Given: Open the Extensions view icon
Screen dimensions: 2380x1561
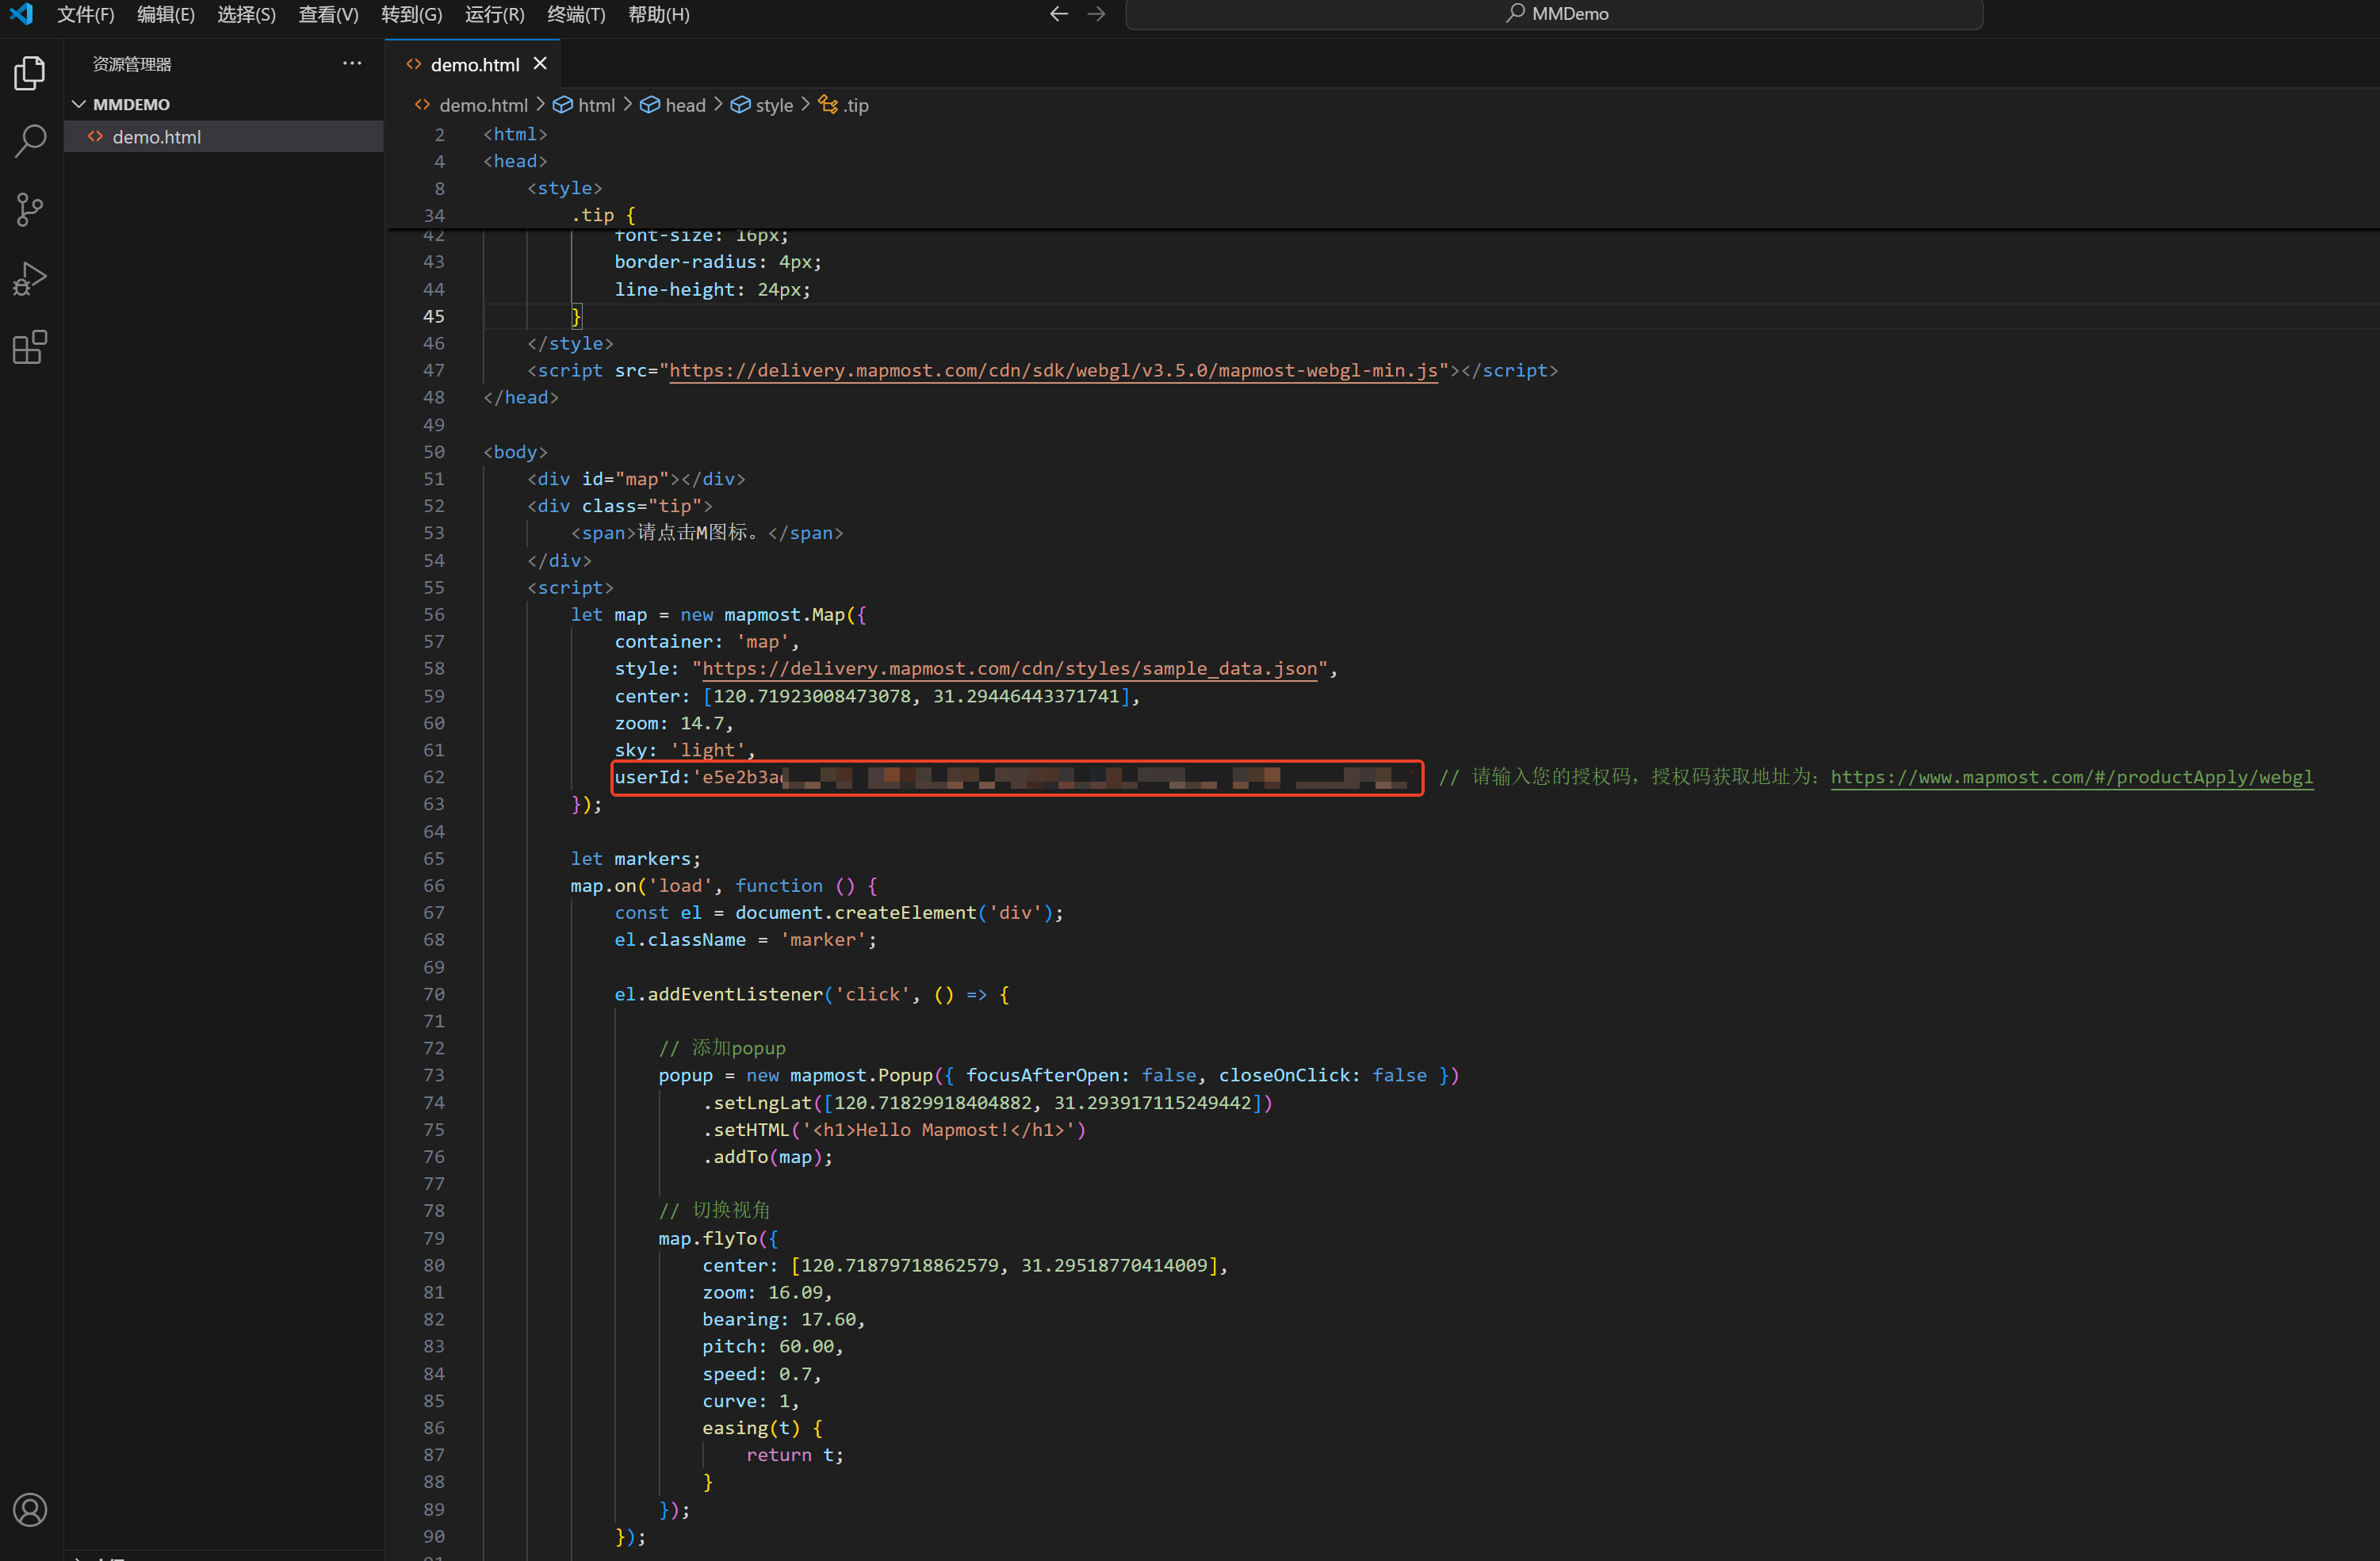Looking at the screenshot, I should (30, 347).
